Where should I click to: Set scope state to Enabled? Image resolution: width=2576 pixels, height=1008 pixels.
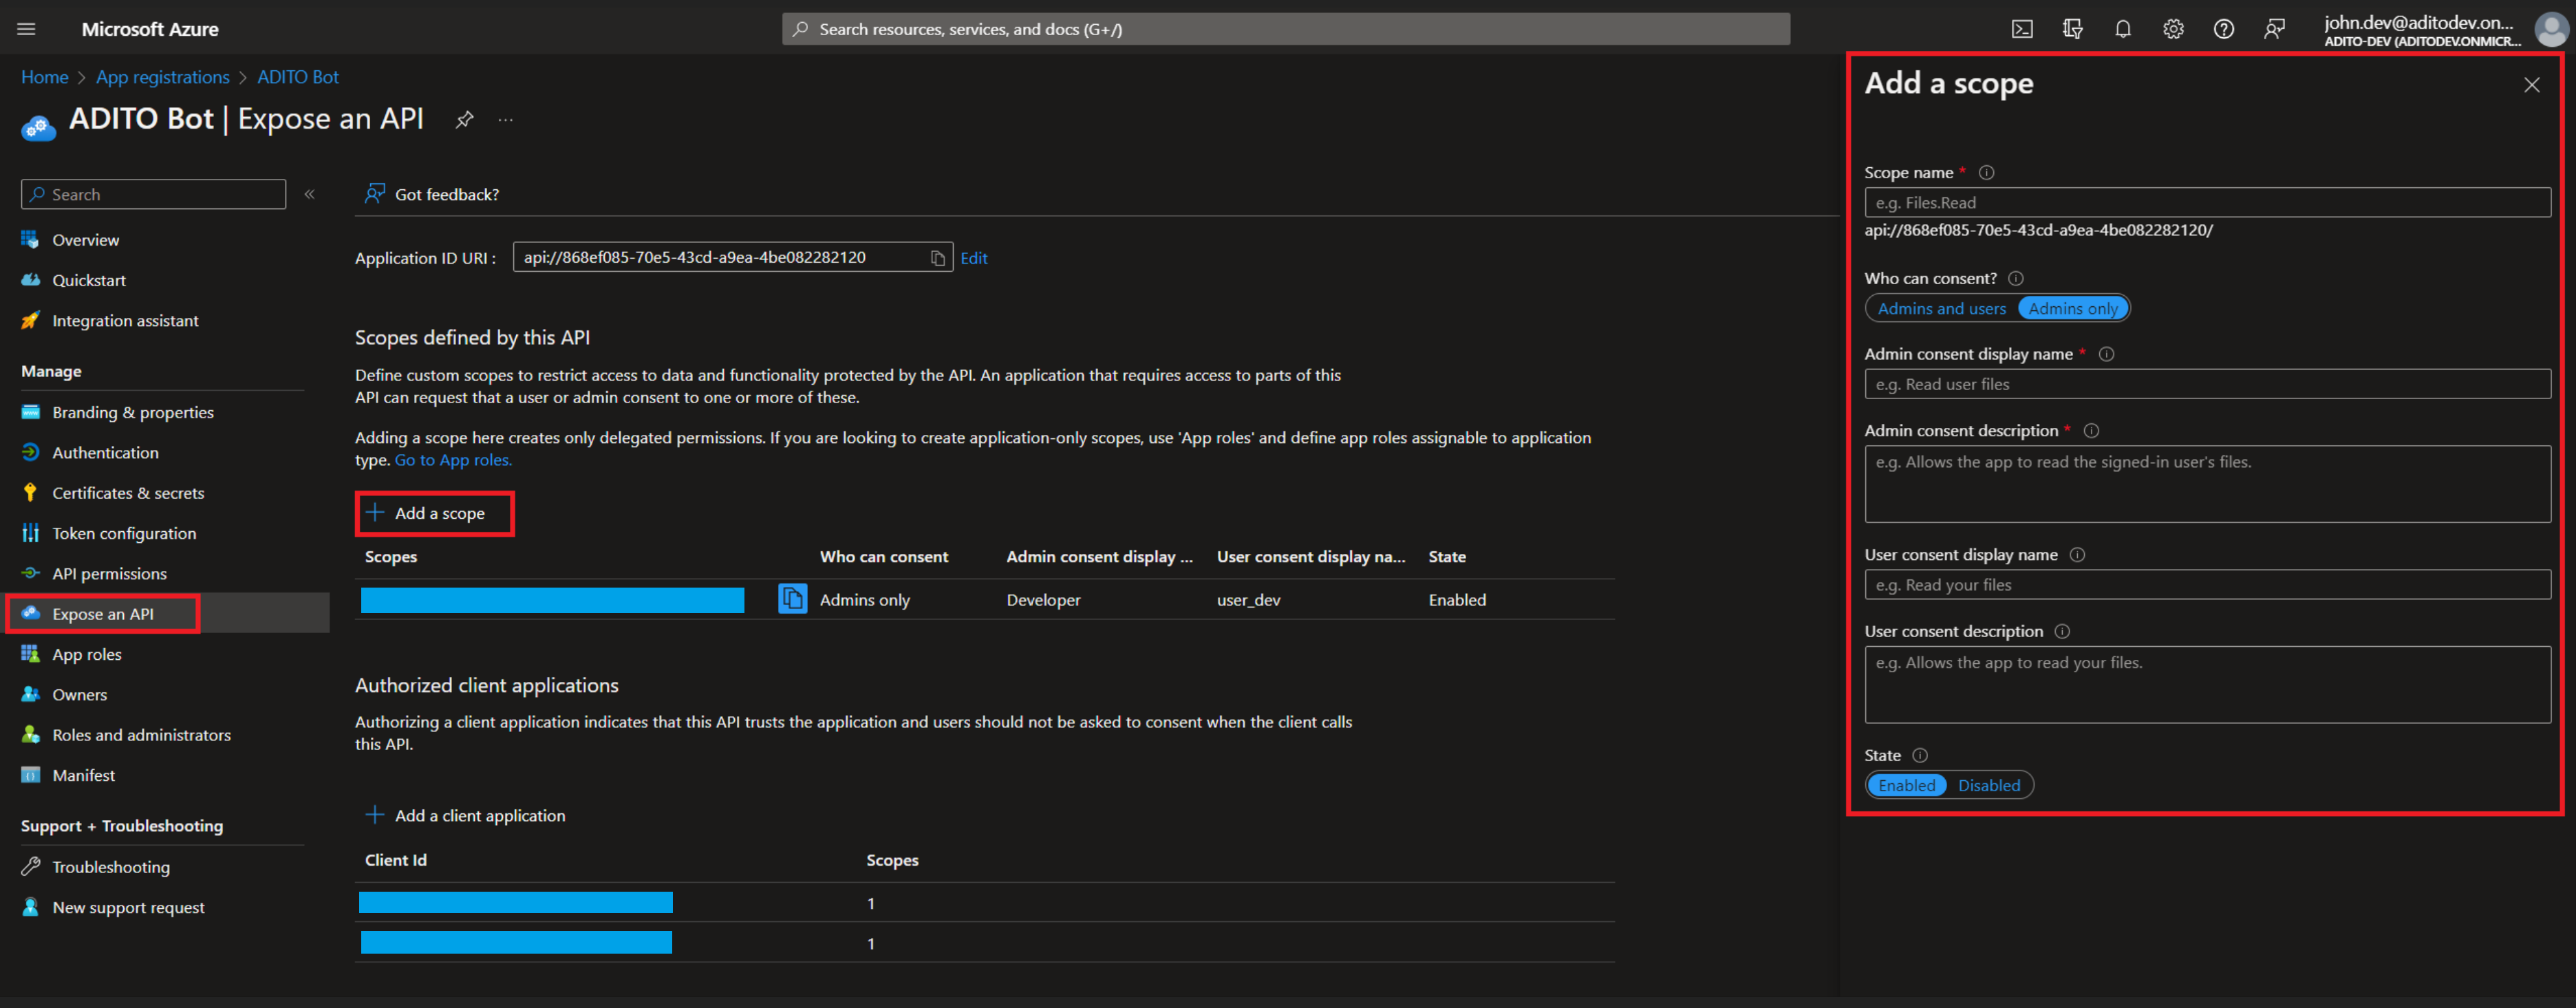[x=1906, y=785]
